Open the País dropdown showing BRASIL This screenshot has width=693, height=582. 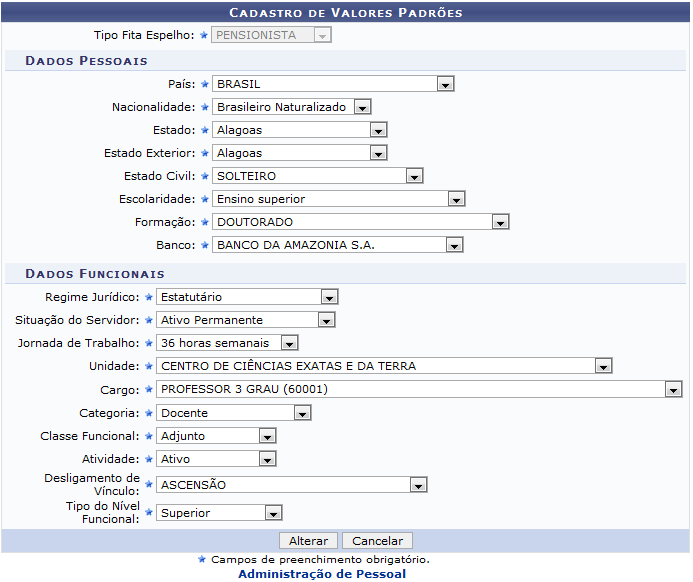click(x=333, y=84)
